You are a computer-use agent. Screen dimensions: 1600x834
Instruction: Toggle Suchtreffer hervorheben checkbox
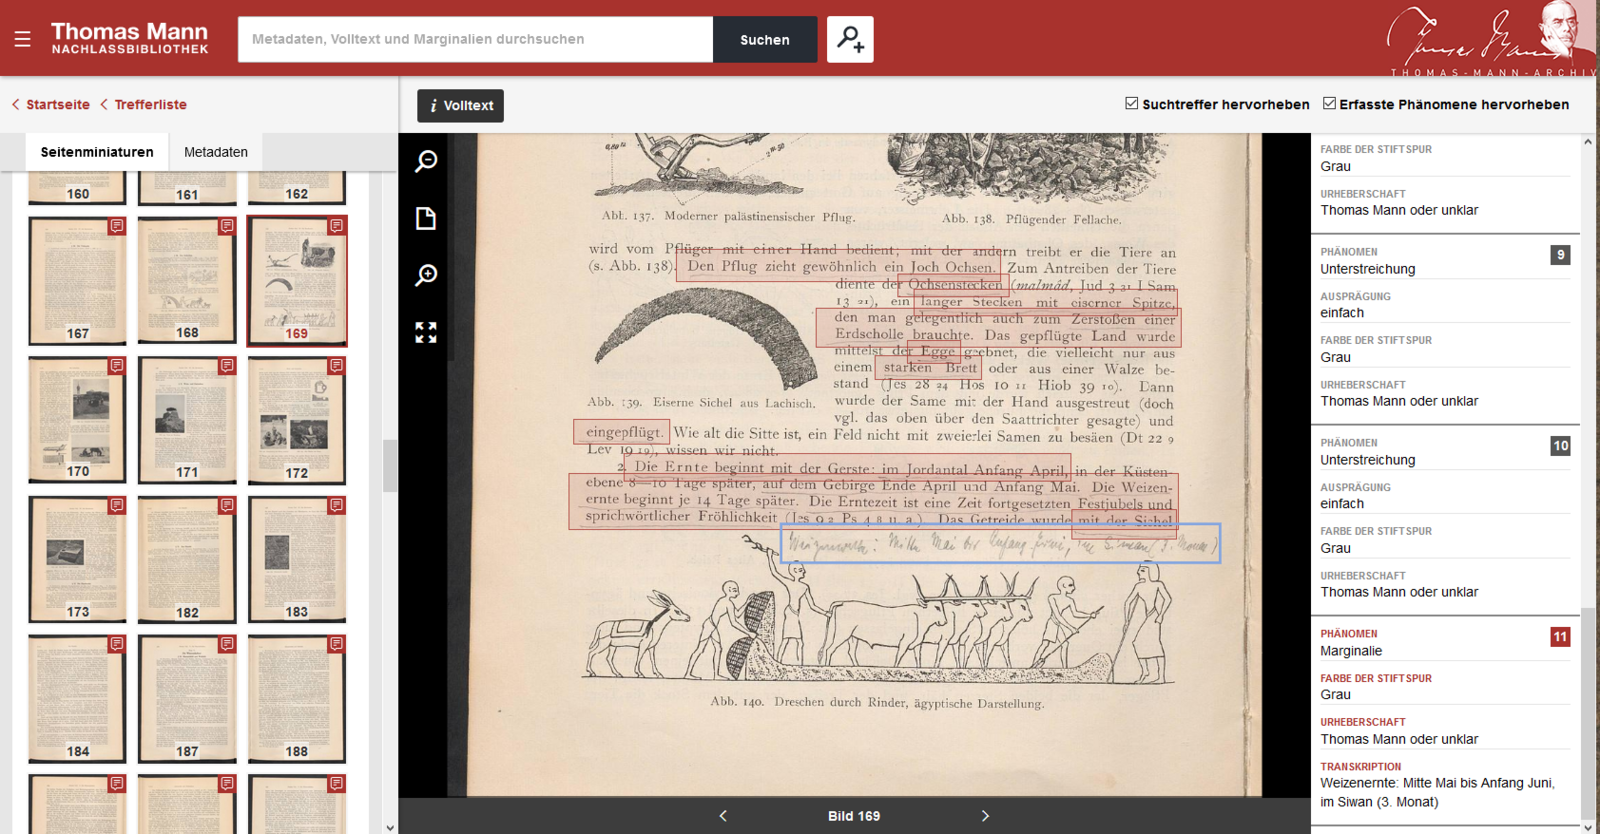[1132, 103]
